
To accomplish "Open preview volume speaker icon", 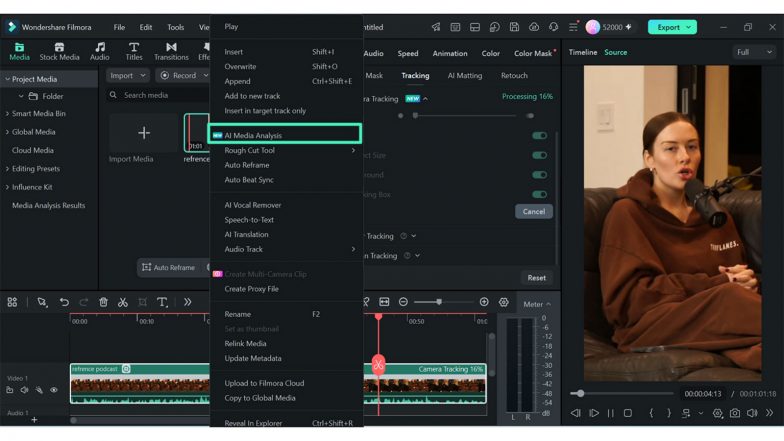I will [x=752, y=413].
